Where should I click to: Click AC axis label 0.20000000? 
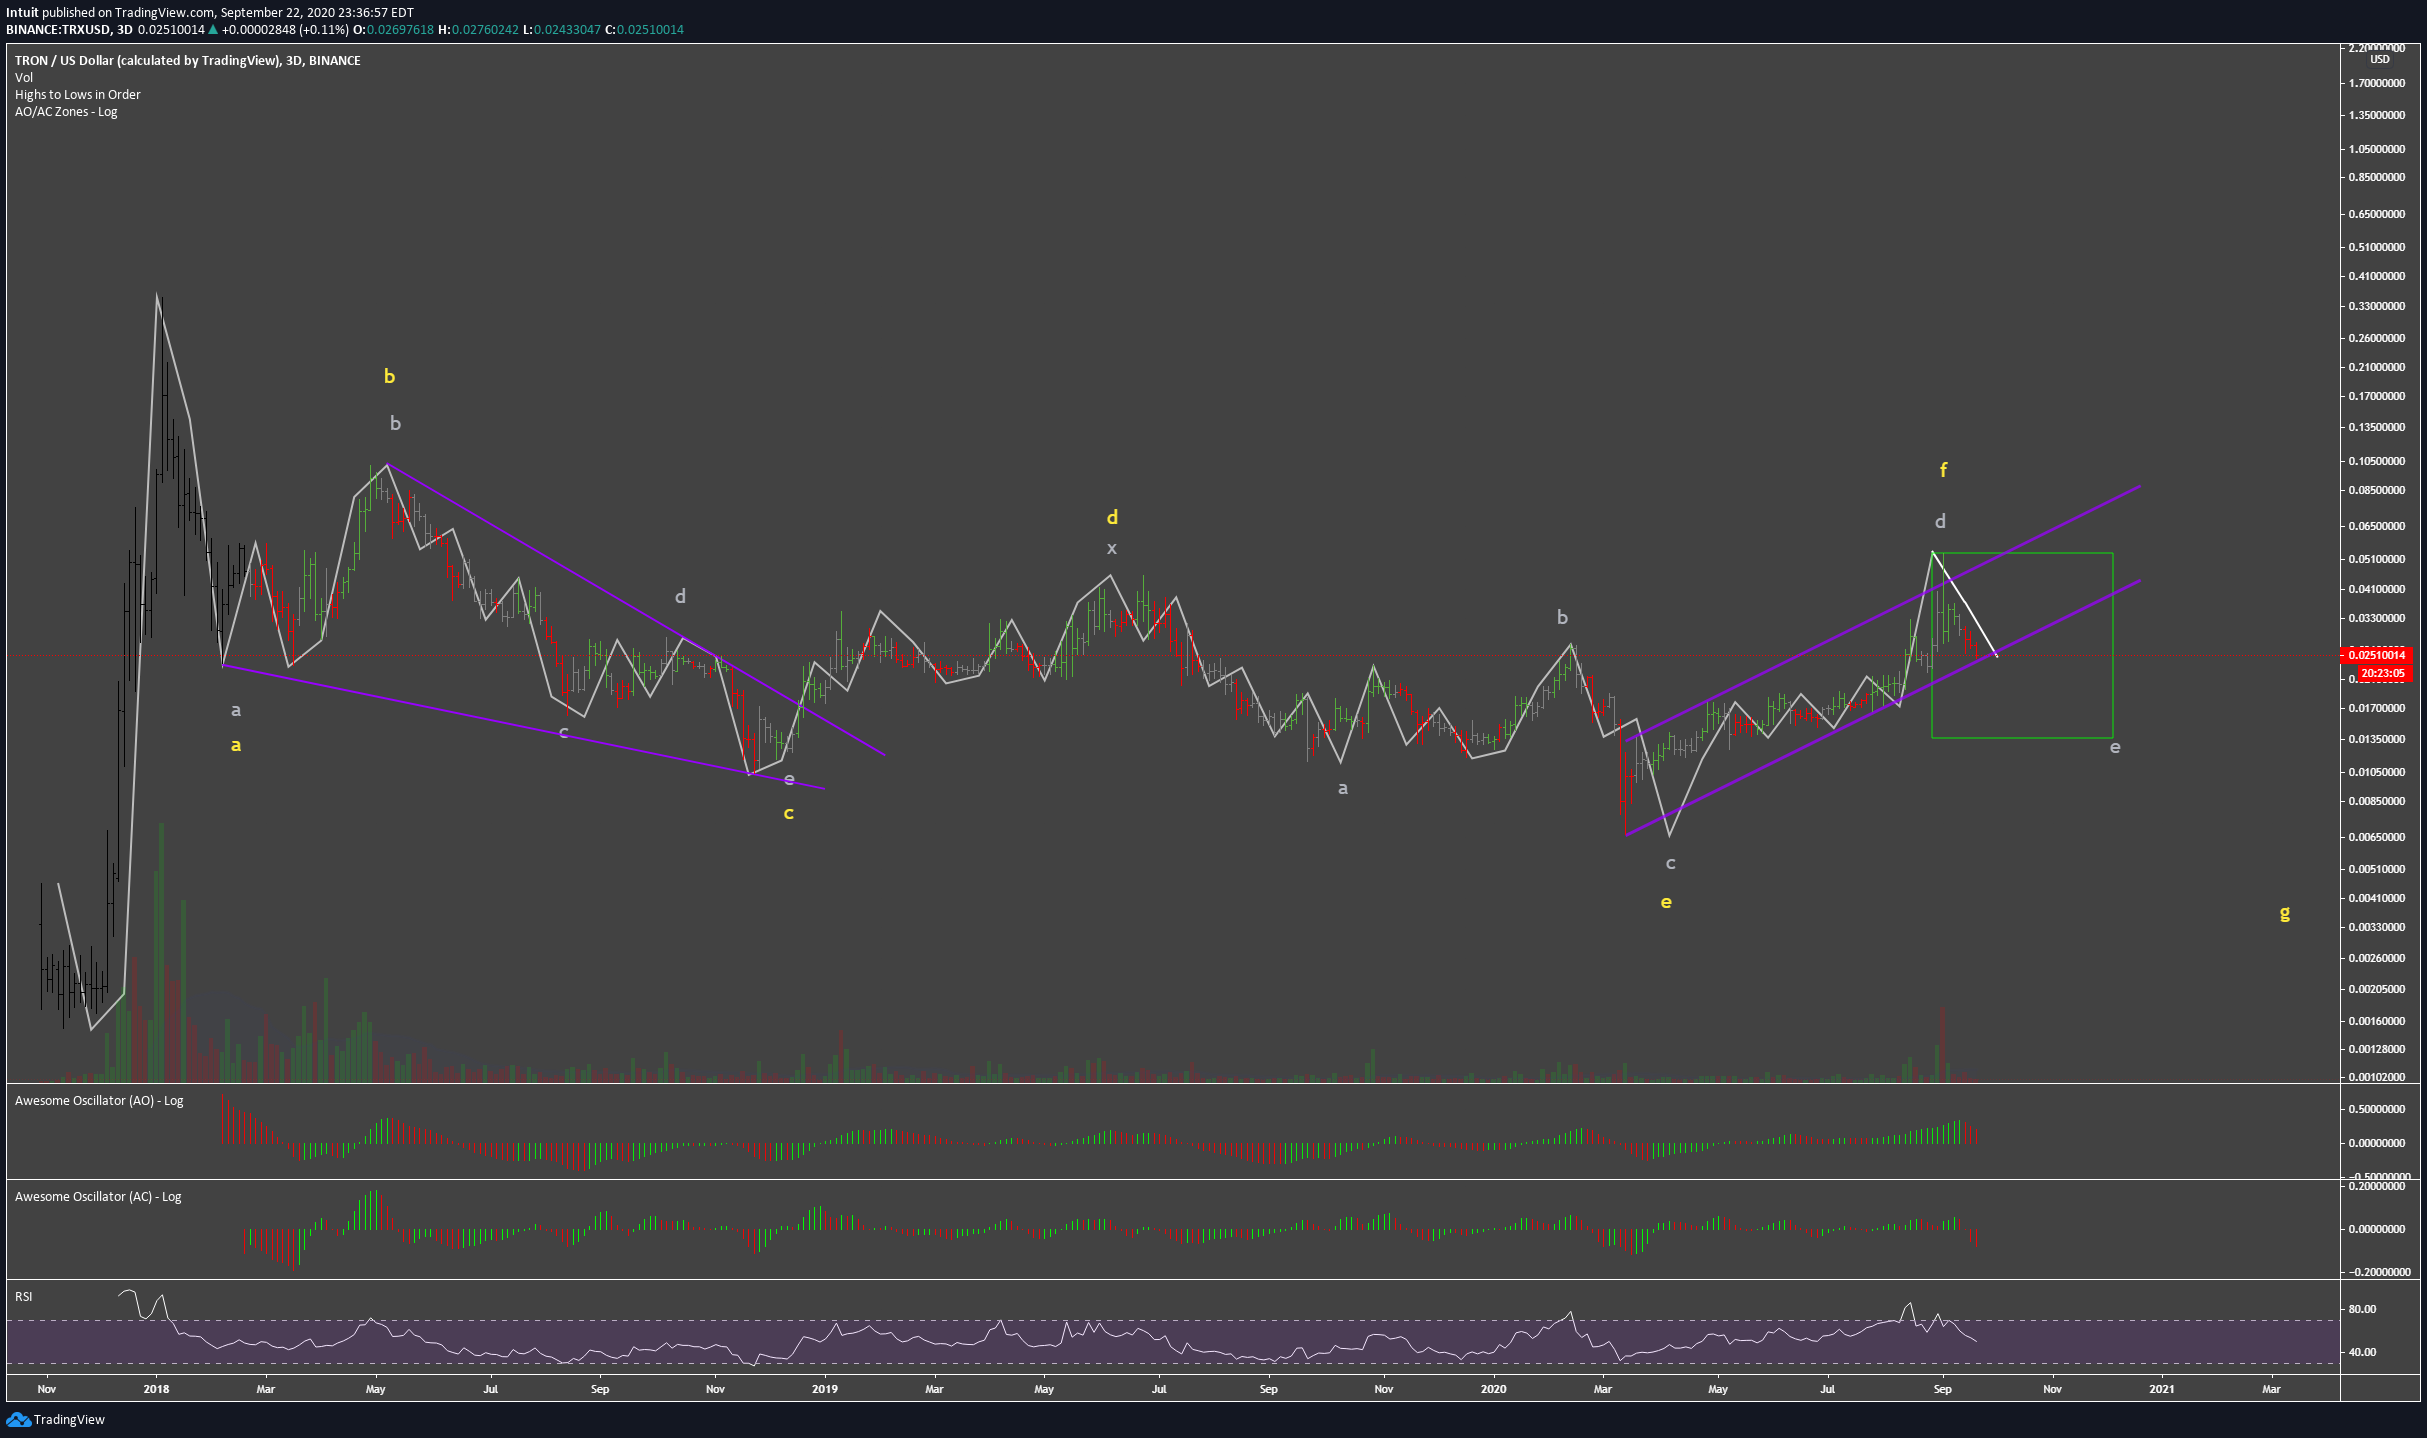click(2375, 1186)
